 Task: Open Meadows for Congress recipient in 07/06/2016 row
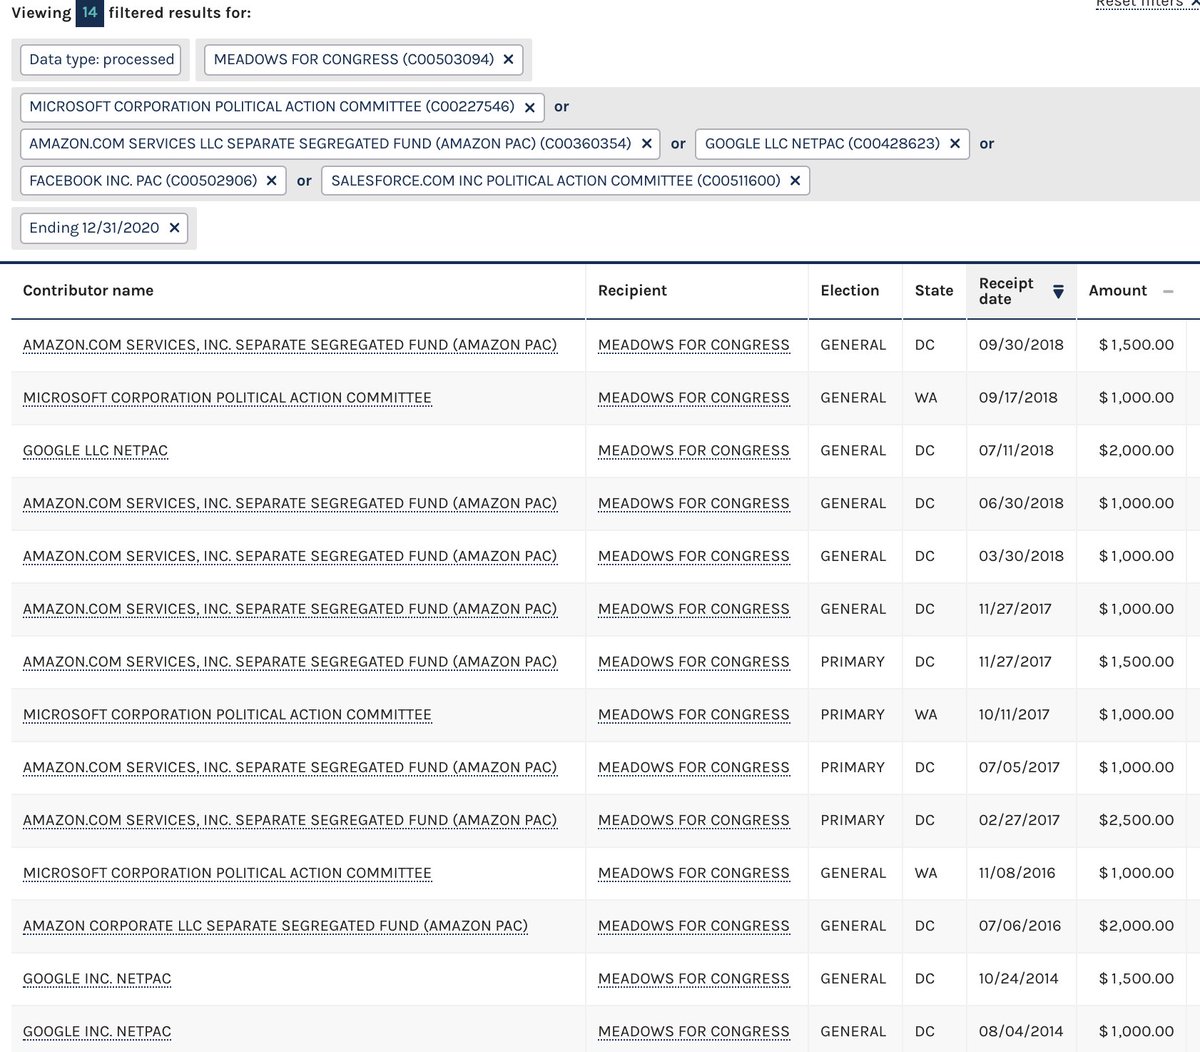tap(694, 926)
